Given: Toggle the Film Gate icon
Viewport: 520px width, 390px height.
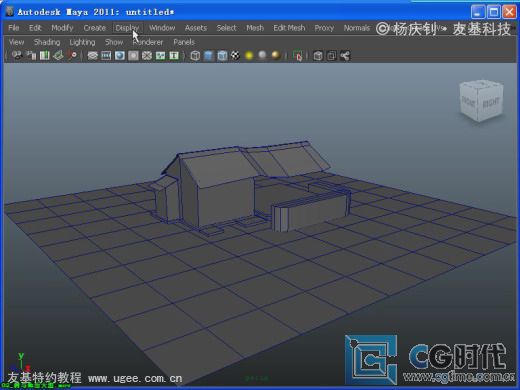Looking at the screenshot, I should coord(106,55).
